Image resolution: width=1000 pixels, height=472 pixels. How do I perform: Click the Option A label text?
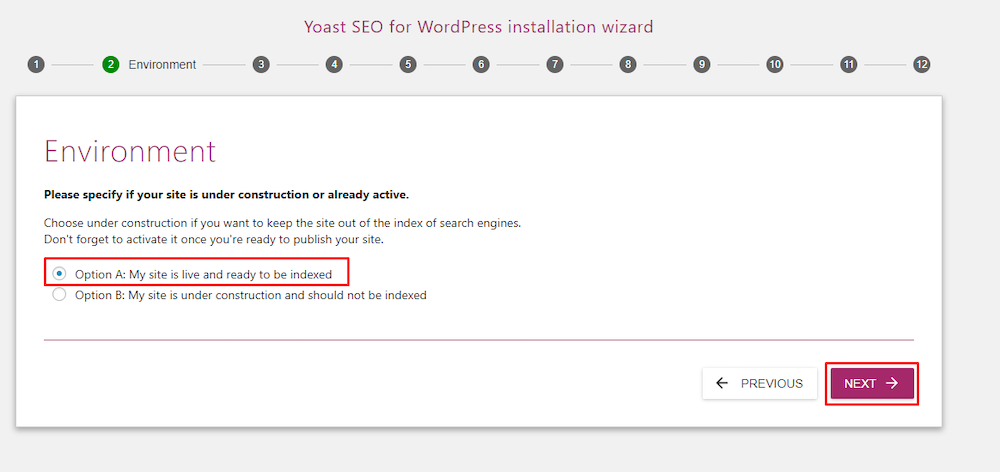coord(217,273)
